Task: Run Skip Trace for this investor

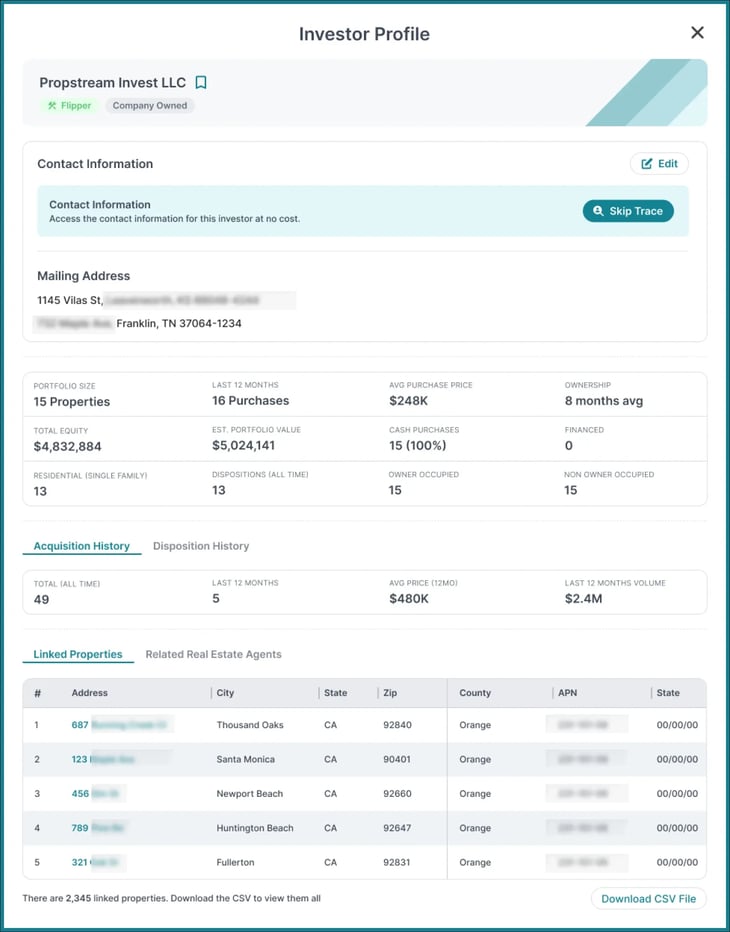Action: click(x=628, y=211)
